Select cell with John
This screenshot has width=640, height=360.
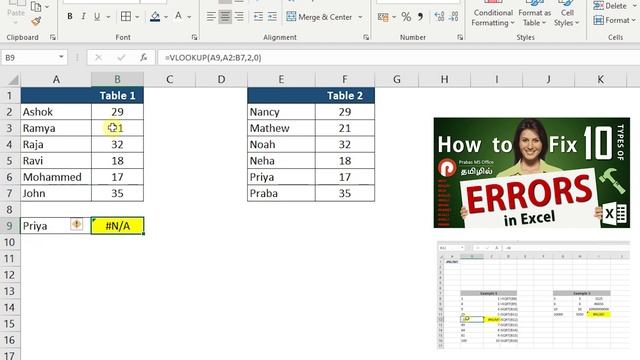[56, 193]
